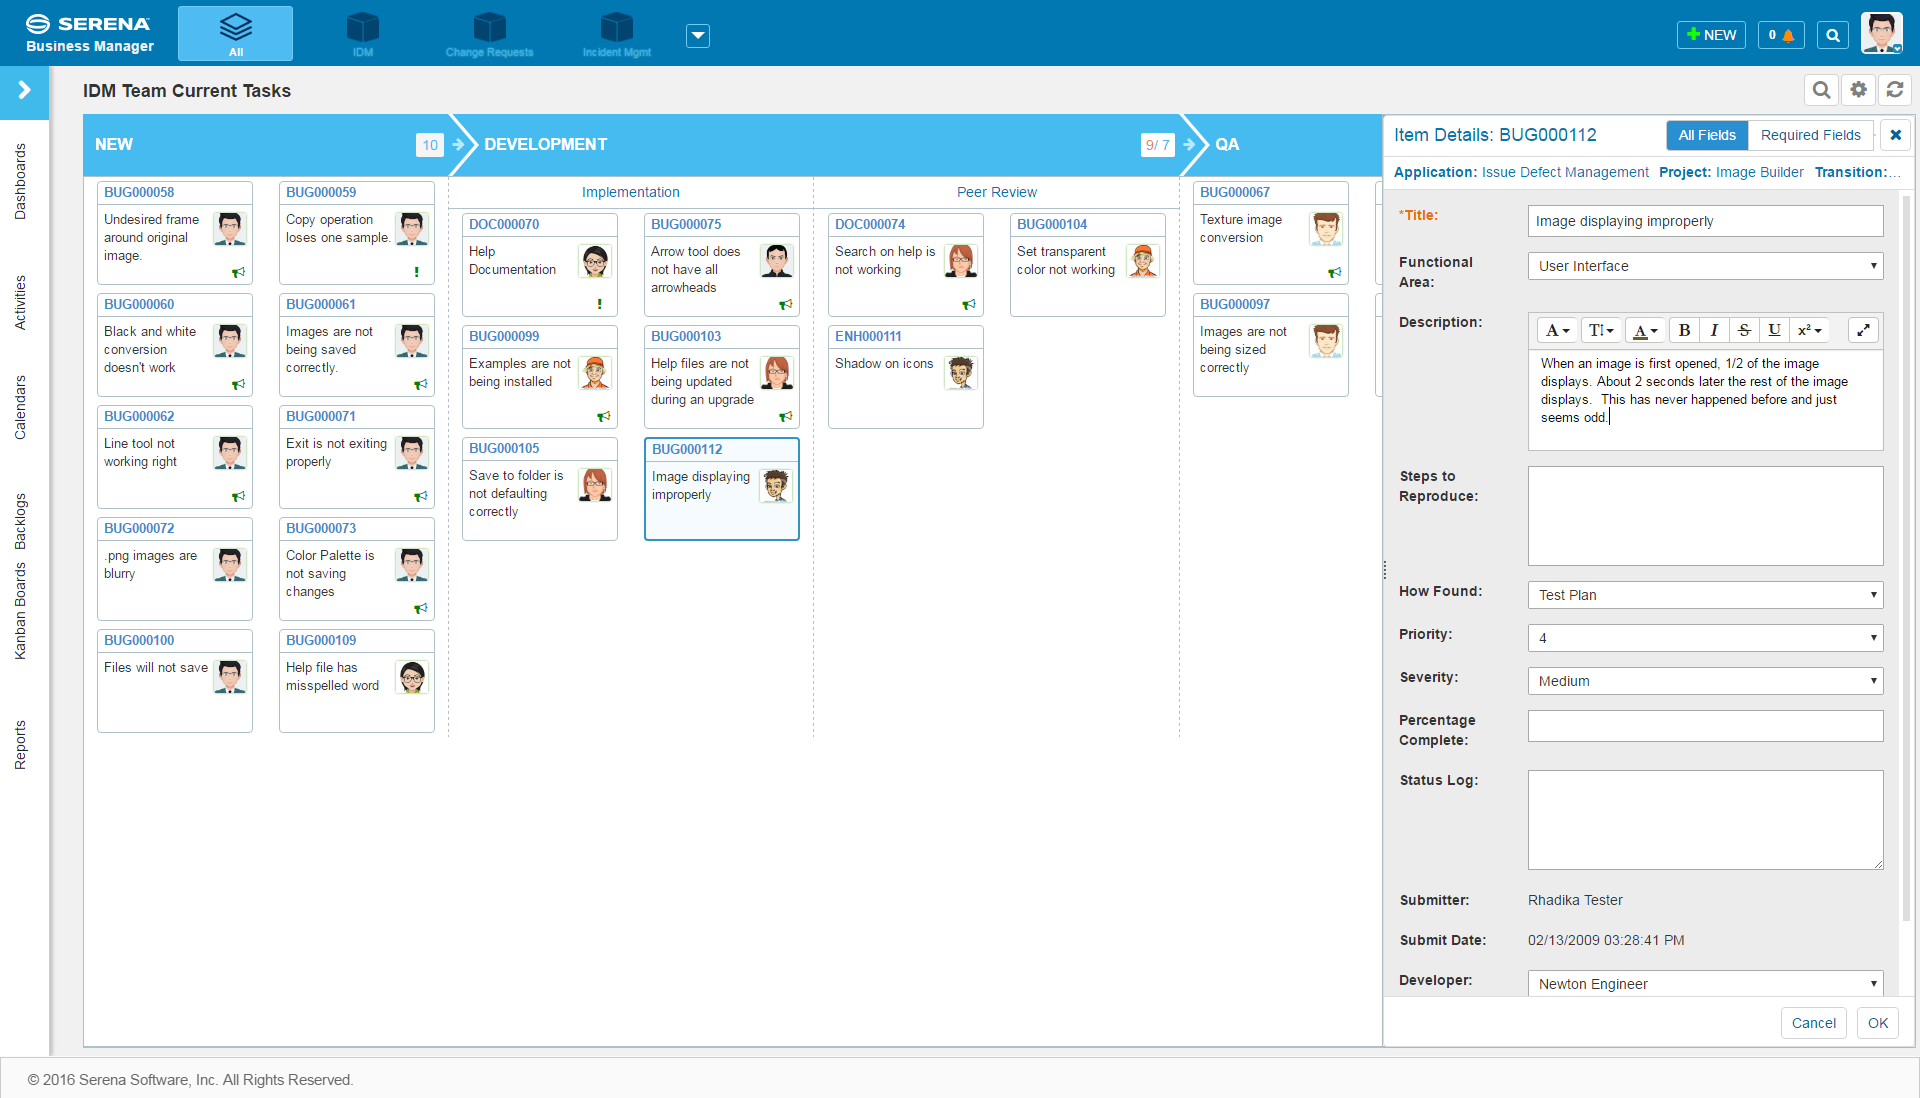Screen dimensions: 1920x1098
Task: Click the notifications bell icon
Action: pos(1788,35)
